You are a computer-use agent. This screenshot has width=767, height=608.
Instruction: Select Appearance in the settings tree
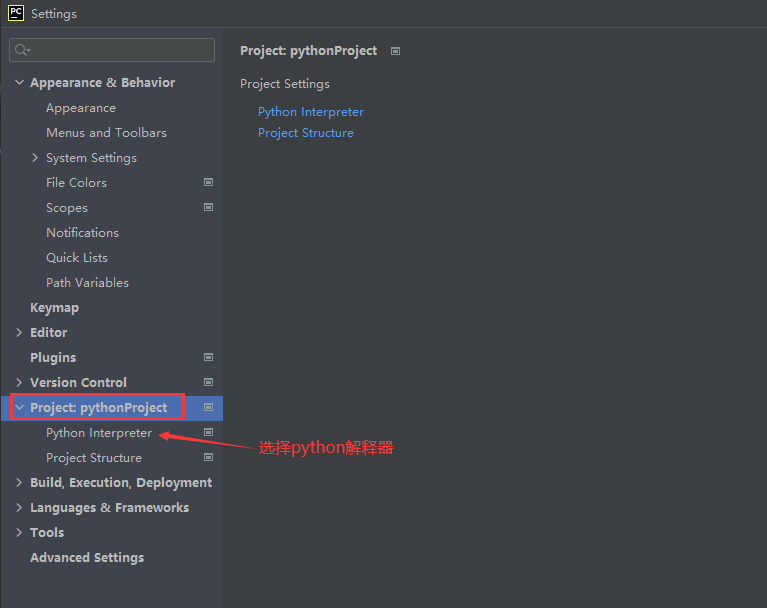(x=81, y=108)
